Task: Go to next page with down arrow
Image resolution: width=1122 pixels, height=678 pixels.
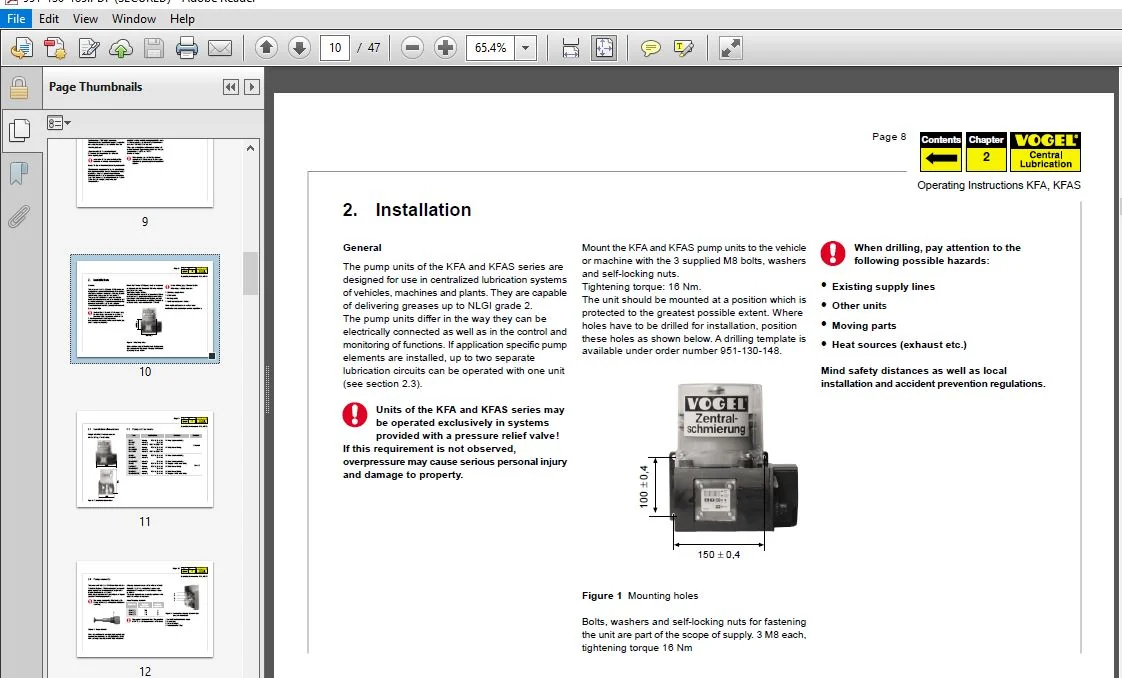Action: (x=299, y=48)
